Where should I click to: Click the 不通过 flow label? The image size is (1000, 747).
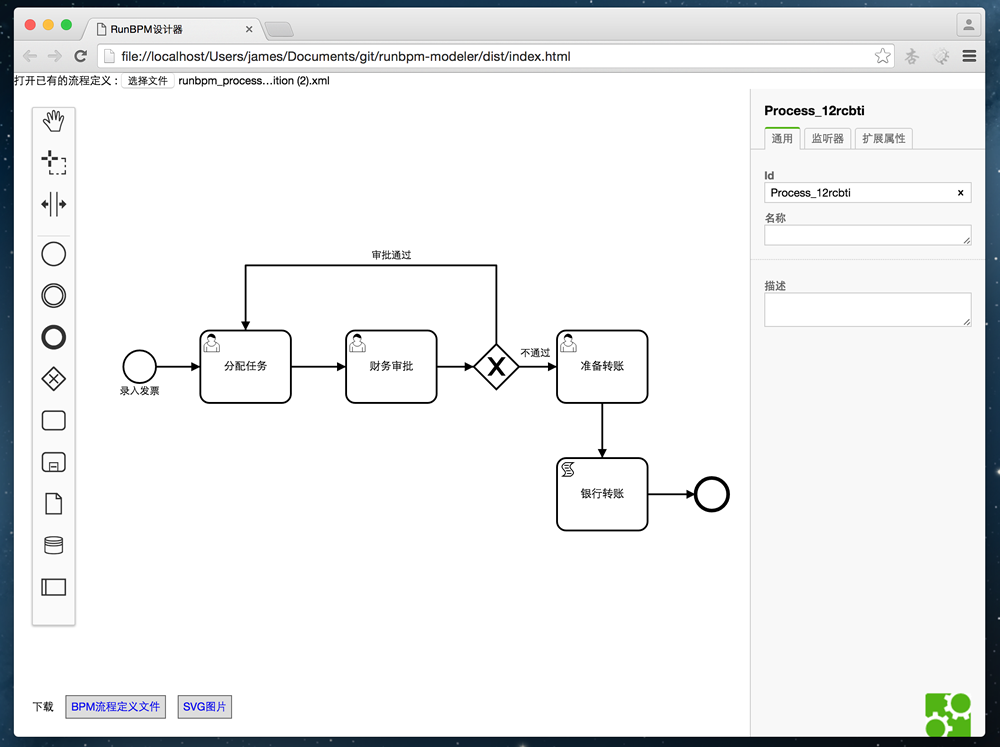[535, 352]
